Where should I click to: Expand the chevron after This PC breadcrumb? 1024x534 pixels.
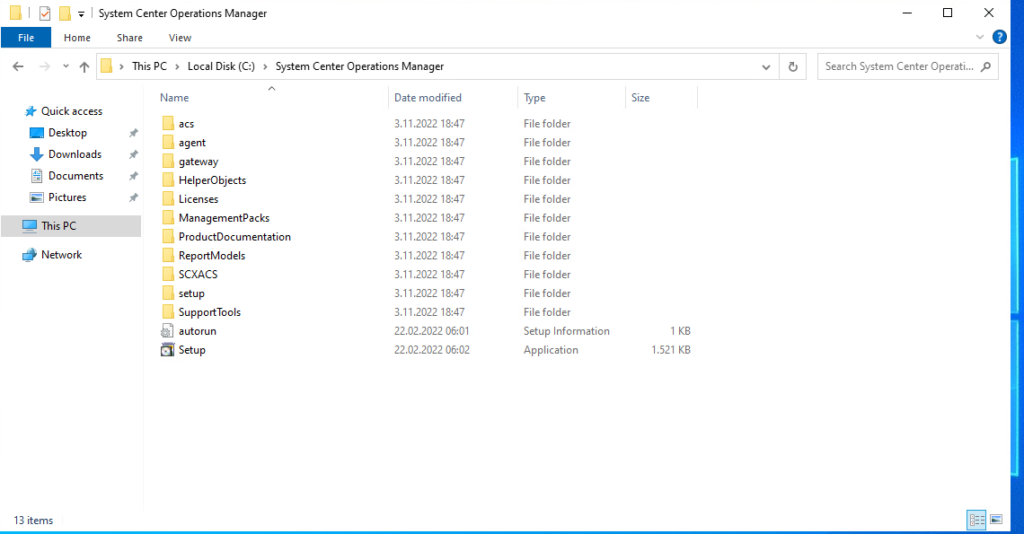(177, 67)
